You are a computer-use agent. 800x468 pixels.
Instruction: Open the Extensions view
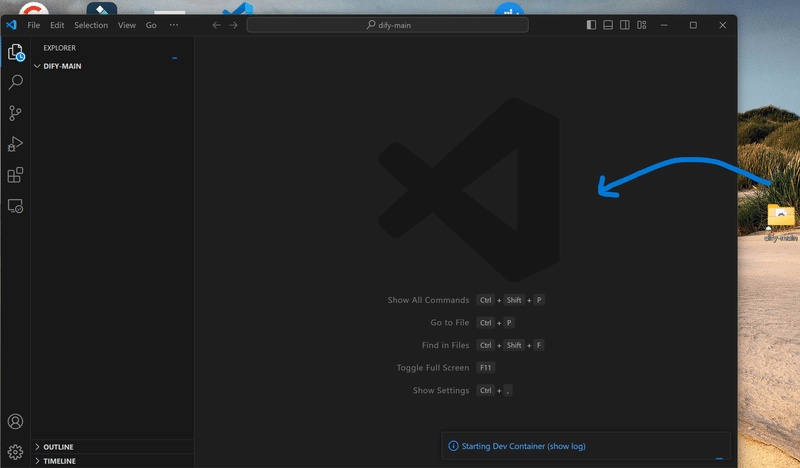(15, 175)
